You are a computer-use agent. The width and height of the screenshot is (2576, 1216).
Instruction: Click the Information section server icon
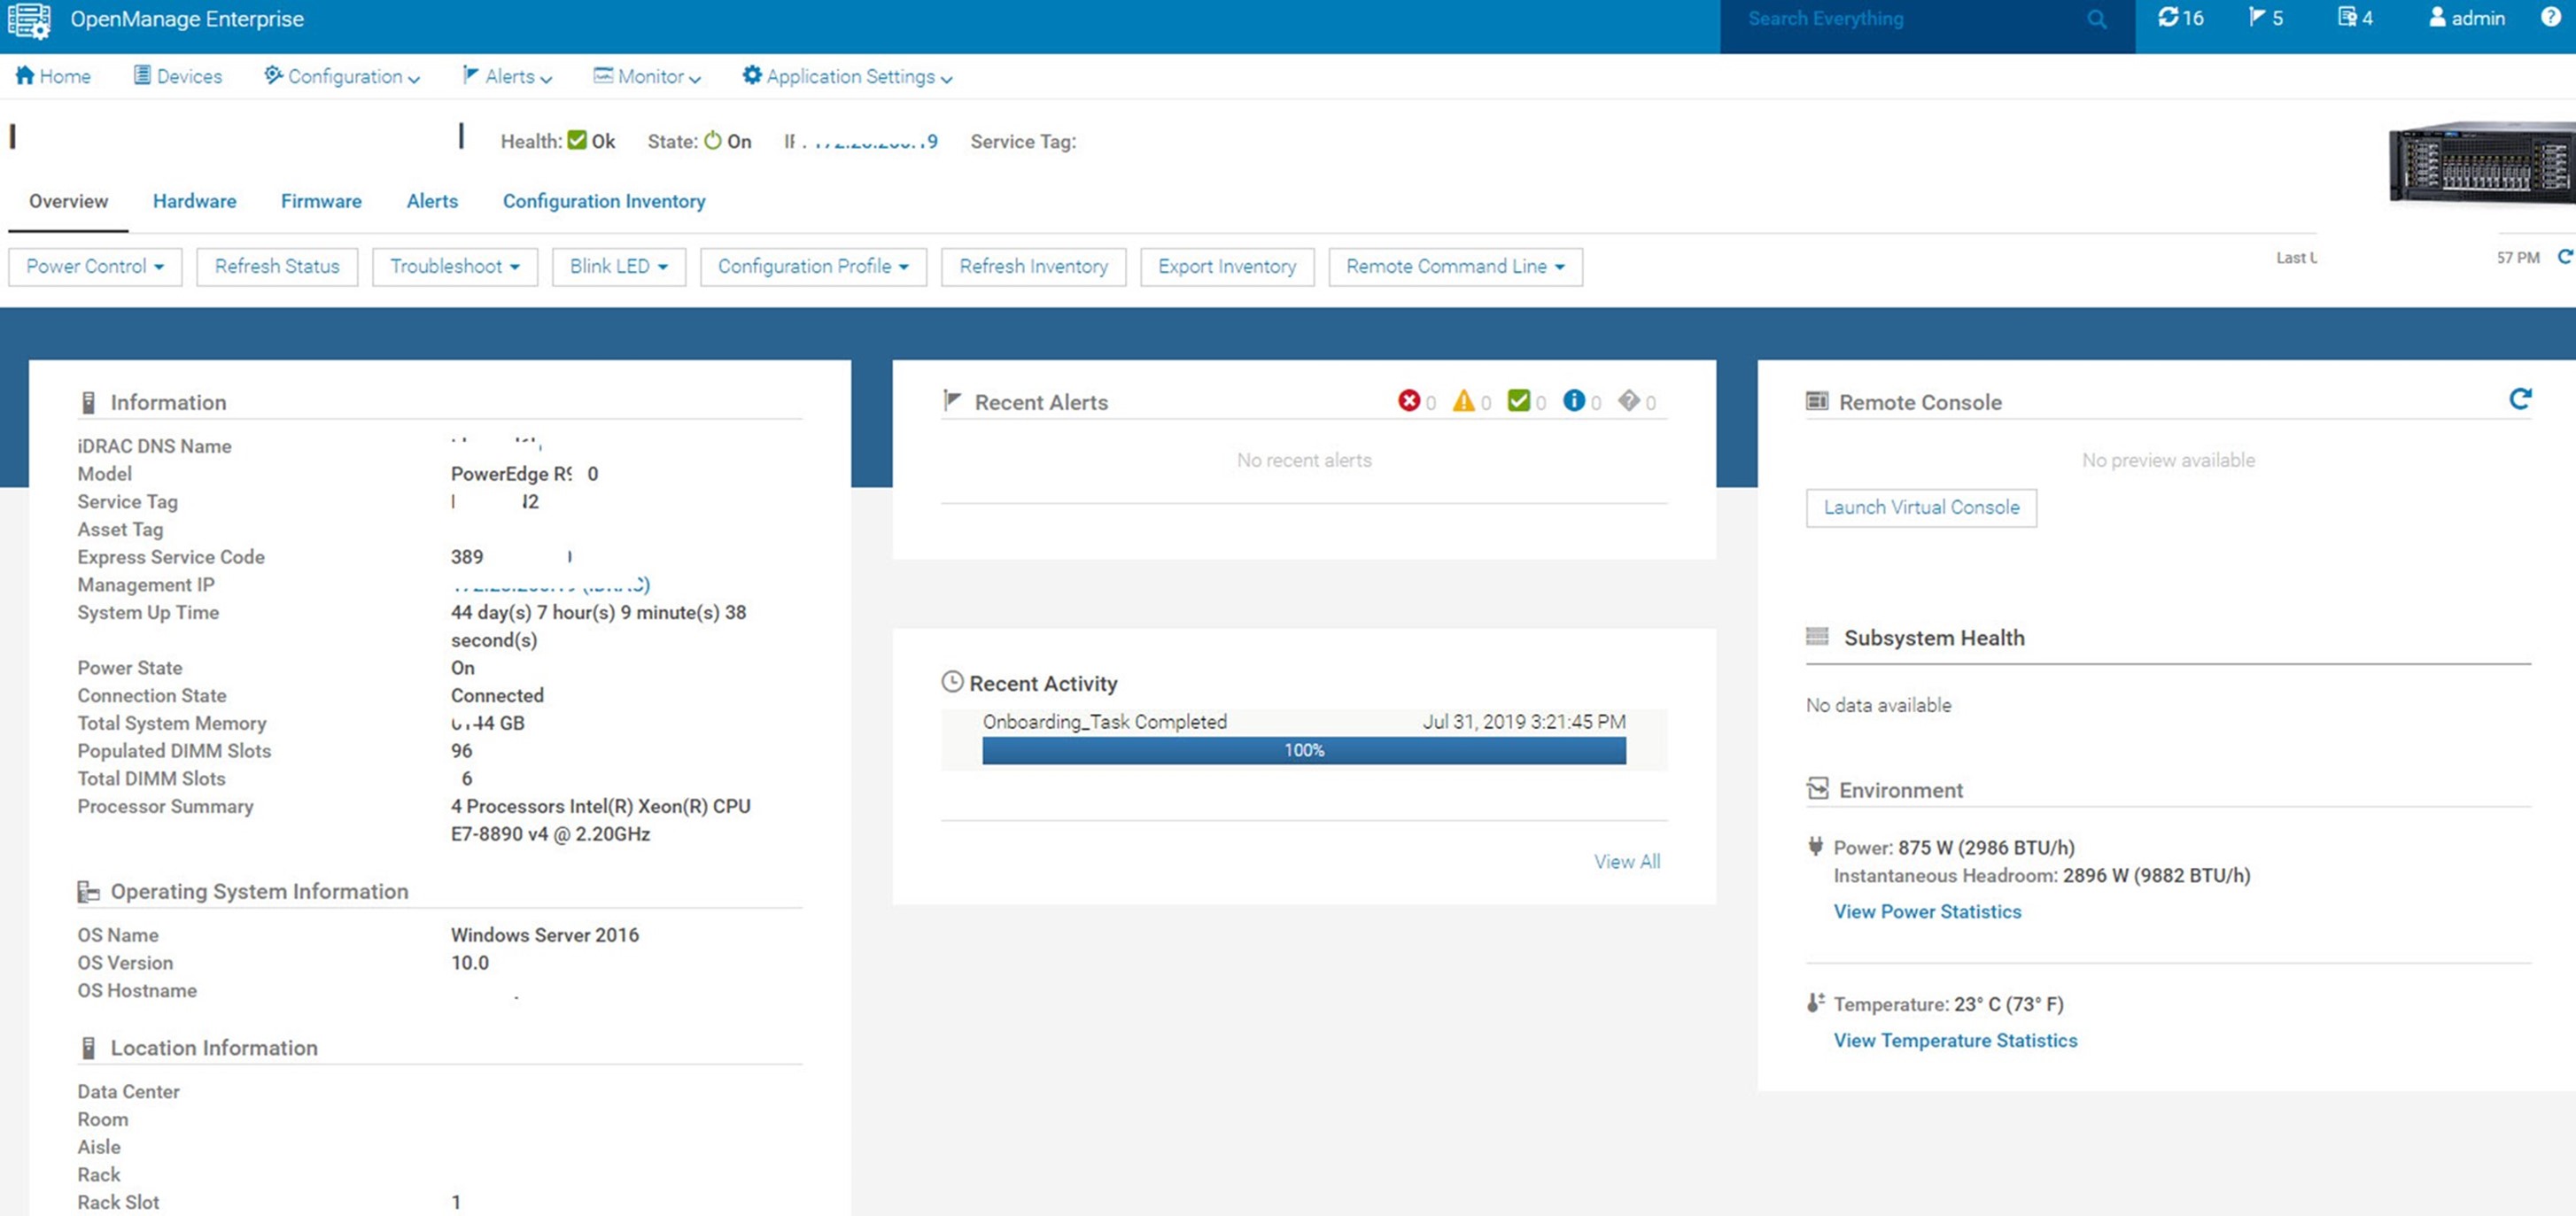(x=88, y=402)
